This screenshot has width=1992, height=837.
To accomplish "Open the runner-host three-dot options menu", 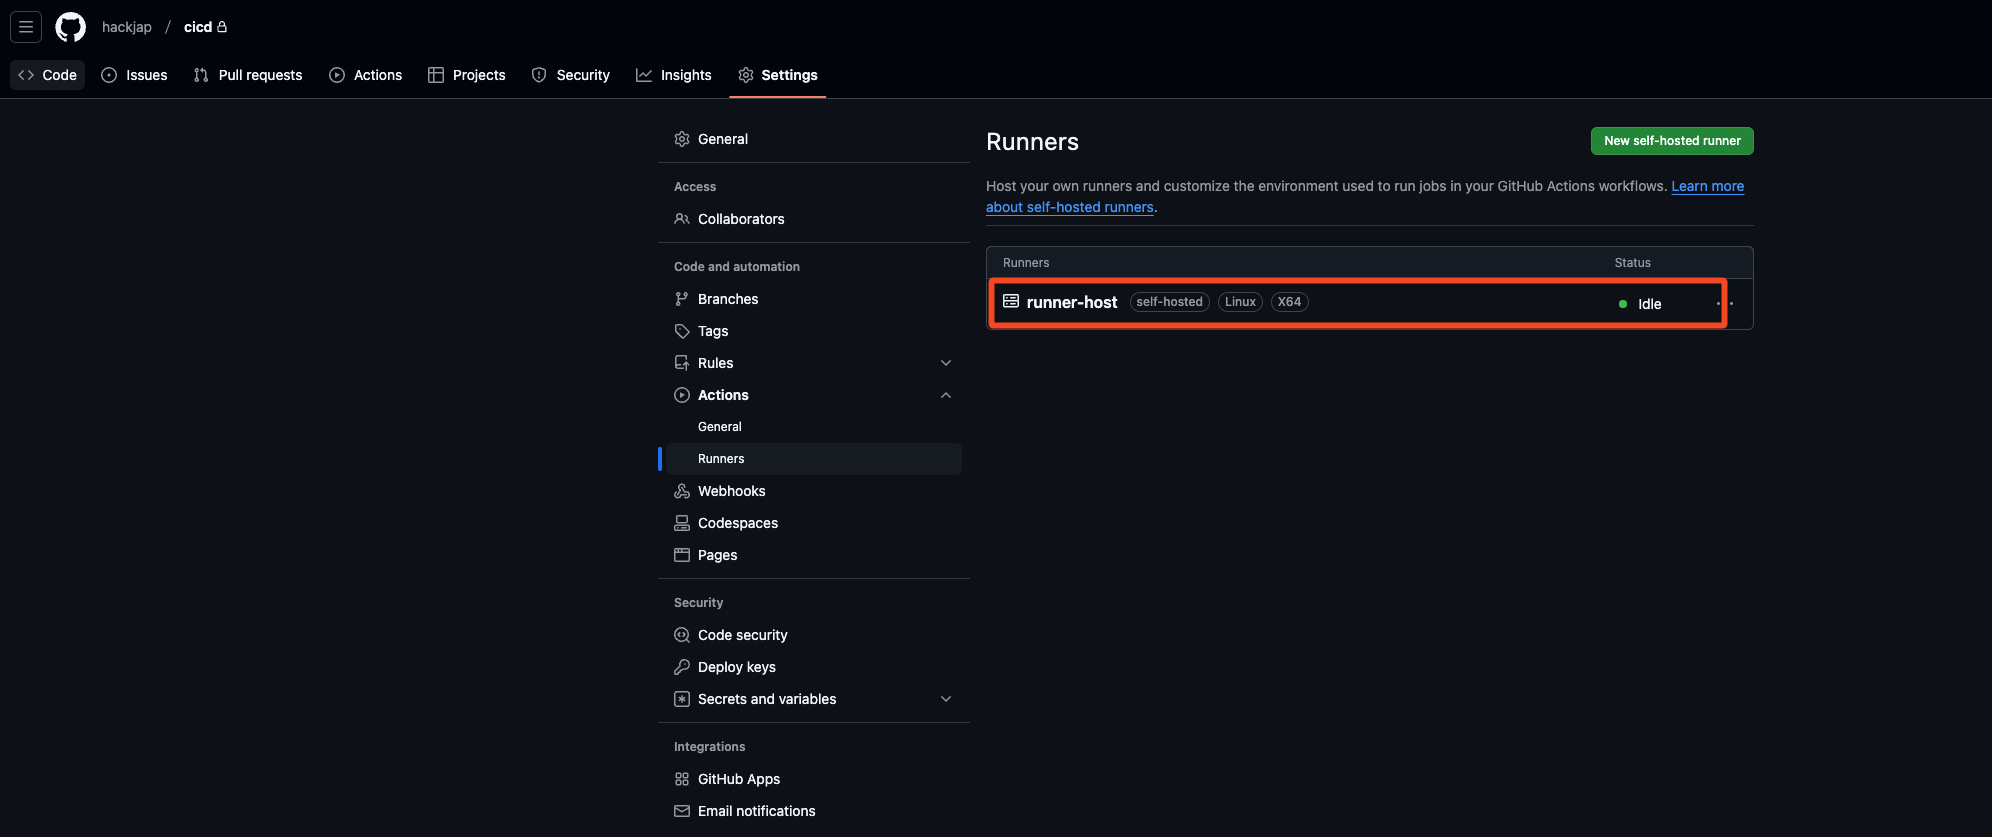I will 1725,304.
